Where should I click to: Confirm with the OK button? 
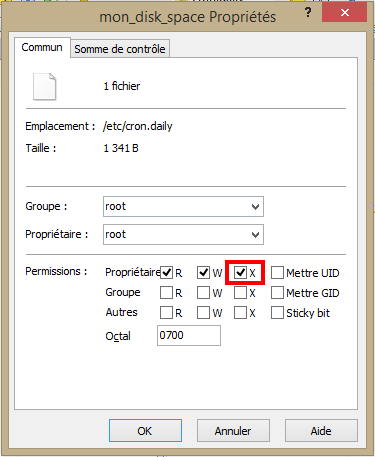tap(145, 431)
